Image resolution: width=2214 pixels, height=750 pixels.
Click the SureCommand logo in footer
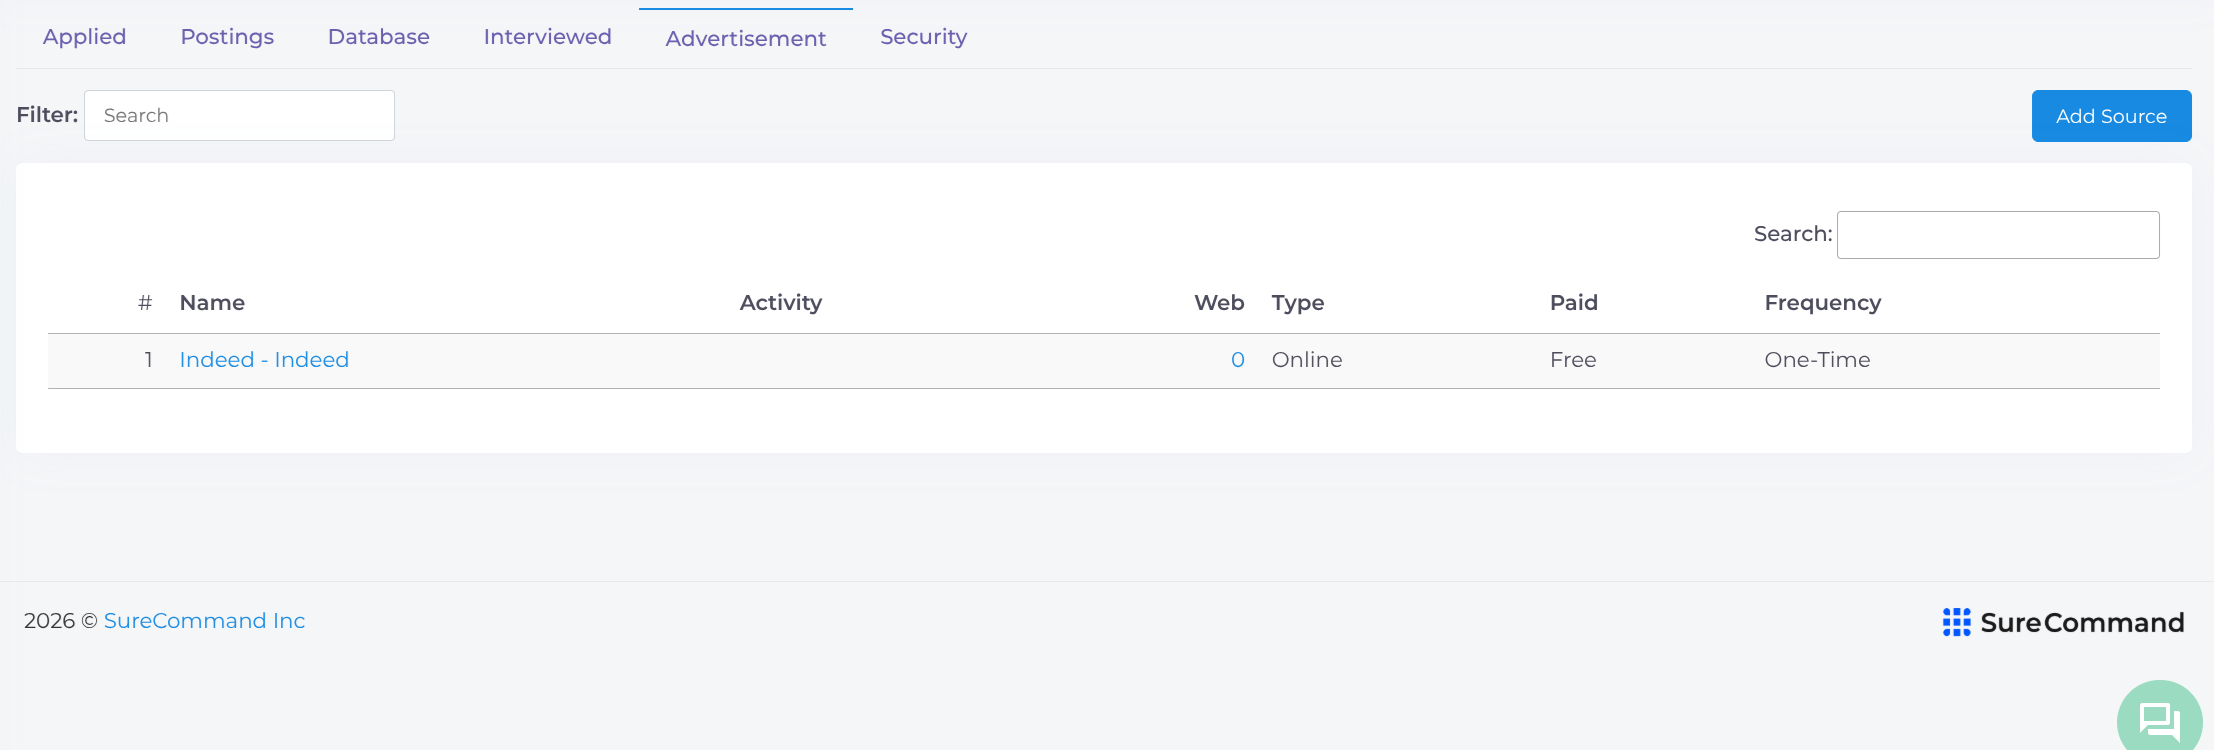[x=2063, y=622]
